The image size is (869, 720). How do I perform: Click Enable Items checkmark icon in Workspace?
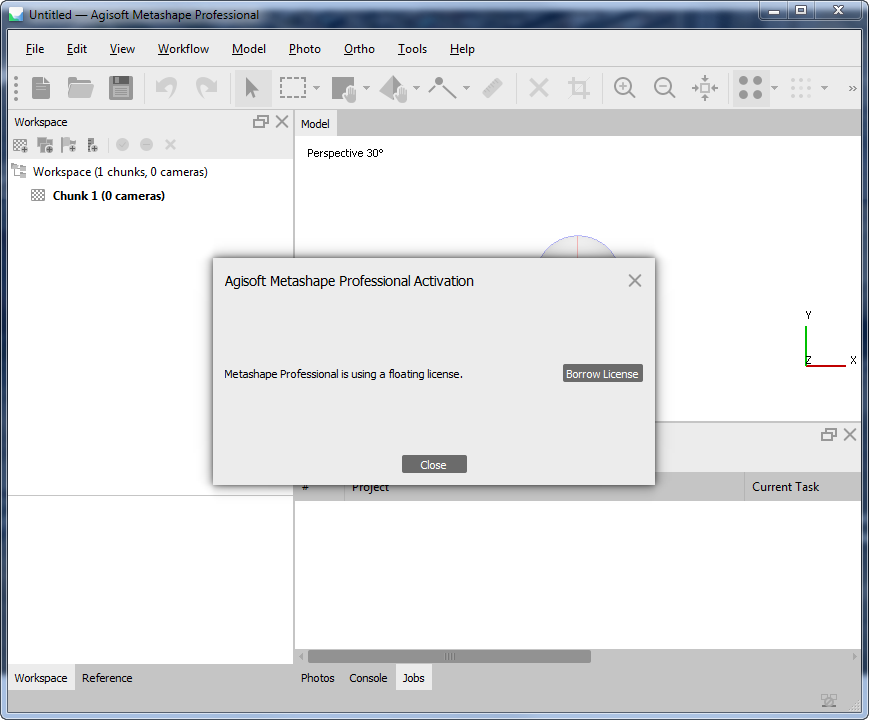122,145
